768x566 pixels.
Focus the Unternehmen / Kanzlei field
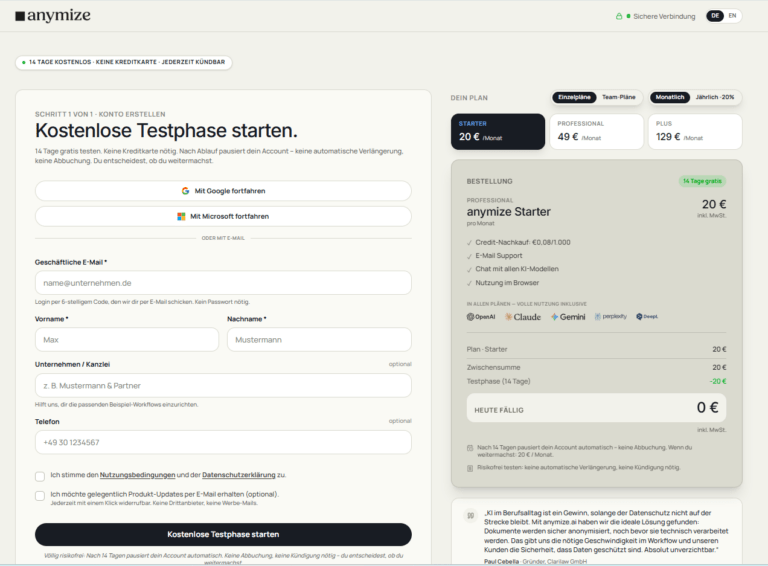tap(223, 386)
